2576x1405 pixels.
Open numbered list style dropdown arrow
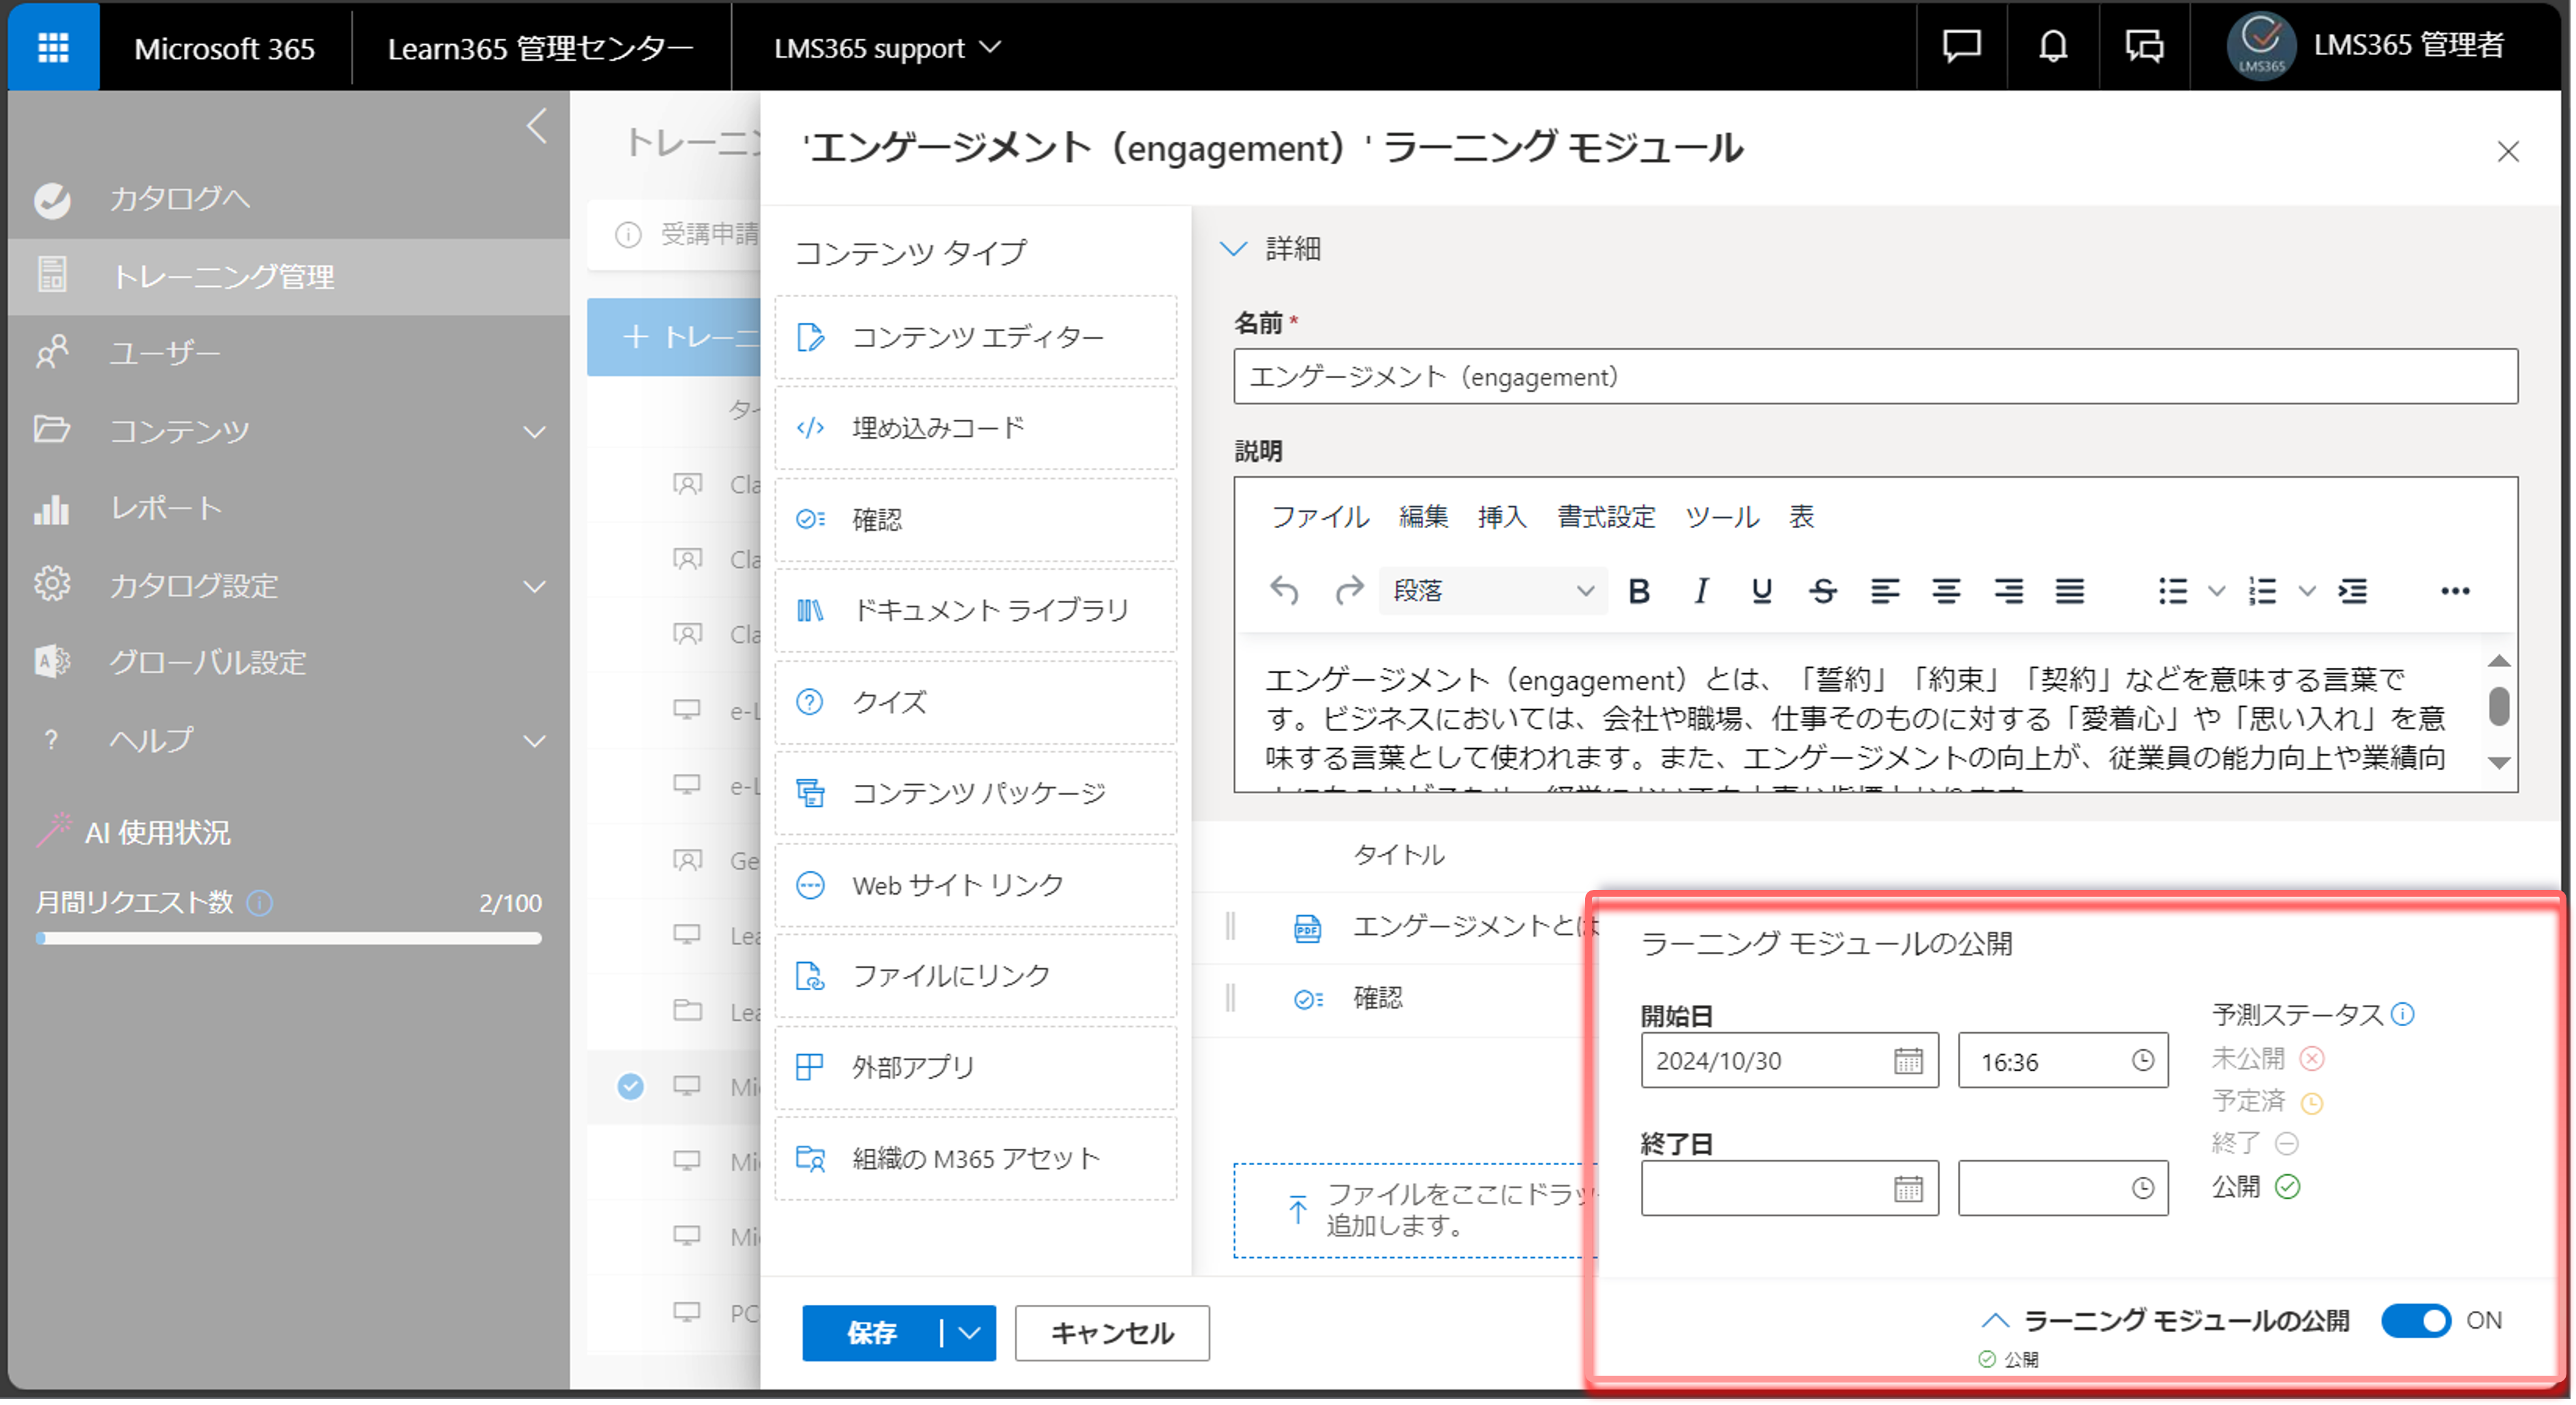click(2307, 592)
